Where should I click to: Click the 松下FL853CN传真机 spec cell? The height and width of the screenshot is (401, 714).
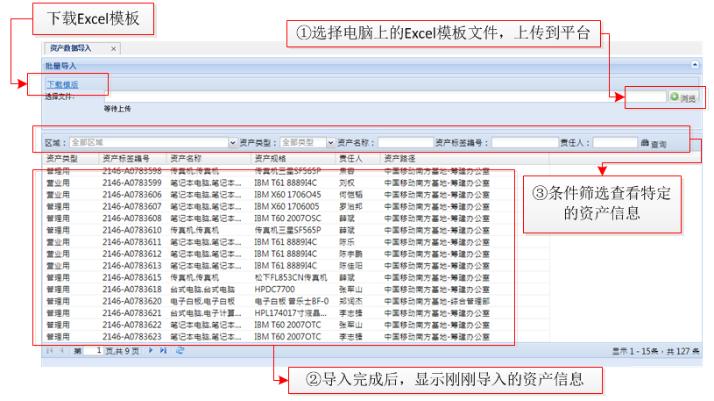coord(291,278)
